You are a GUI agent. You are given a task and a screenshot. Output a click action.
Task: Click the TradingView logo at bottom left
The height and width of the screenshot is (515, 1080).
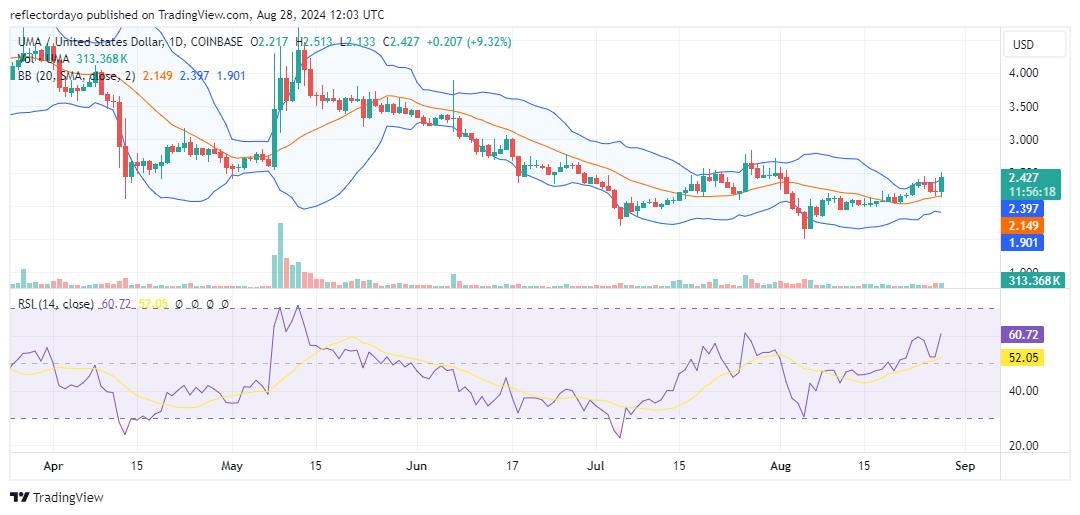[56, 498]
